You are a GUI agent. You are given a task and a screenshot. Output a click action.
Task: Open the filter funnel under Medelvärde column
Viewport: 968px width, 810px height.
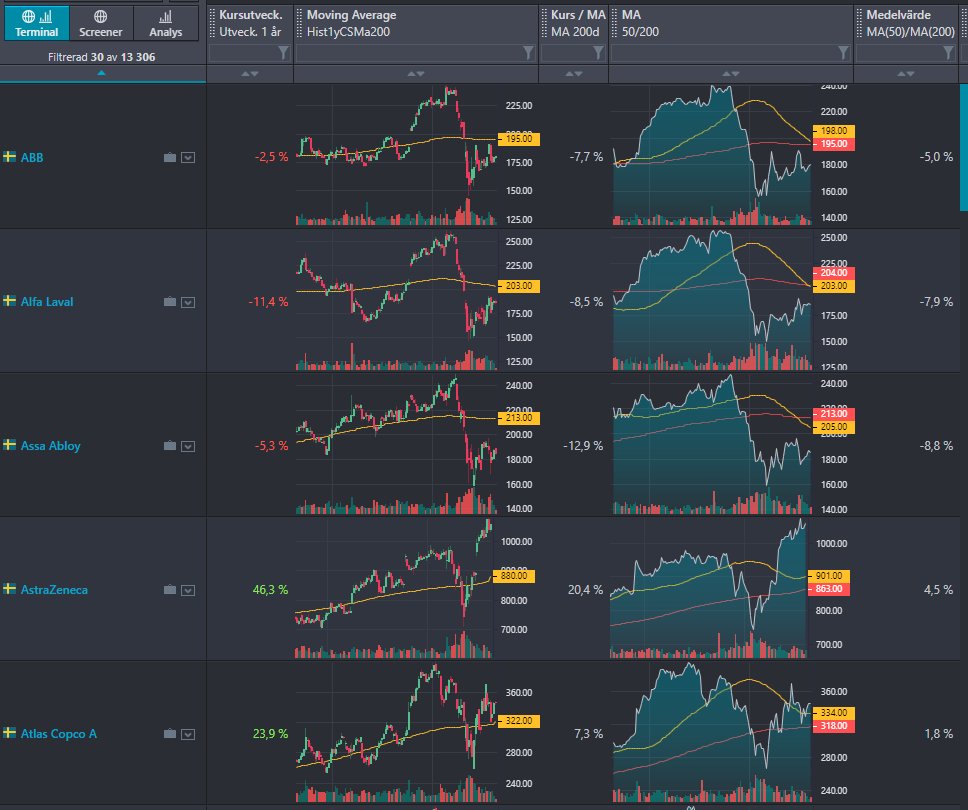(x=949, y=53)
